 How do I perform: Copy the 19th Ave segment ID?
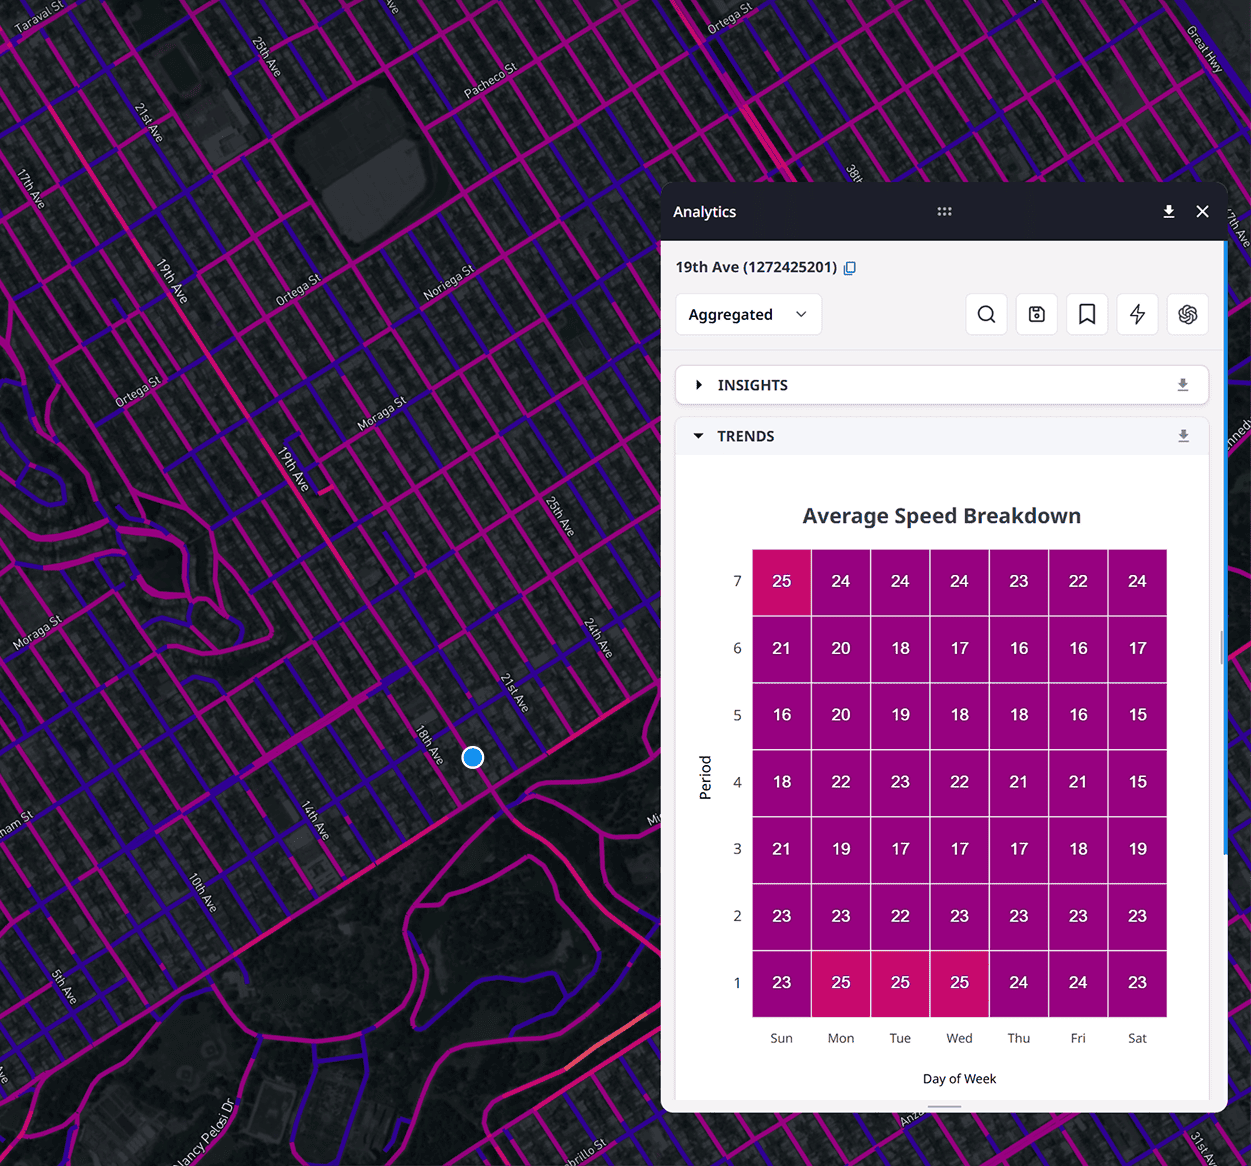coord(850,268)
